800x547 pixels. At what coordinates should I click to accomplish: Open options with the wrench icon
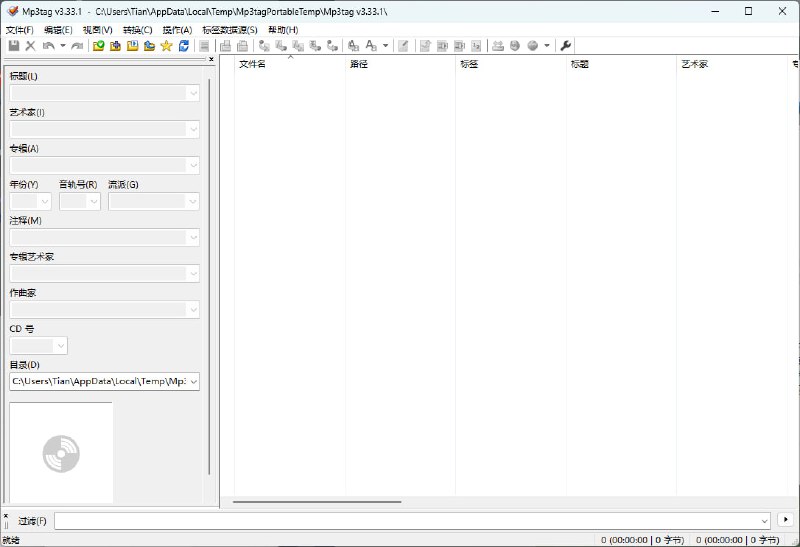[x=566, y=46]
